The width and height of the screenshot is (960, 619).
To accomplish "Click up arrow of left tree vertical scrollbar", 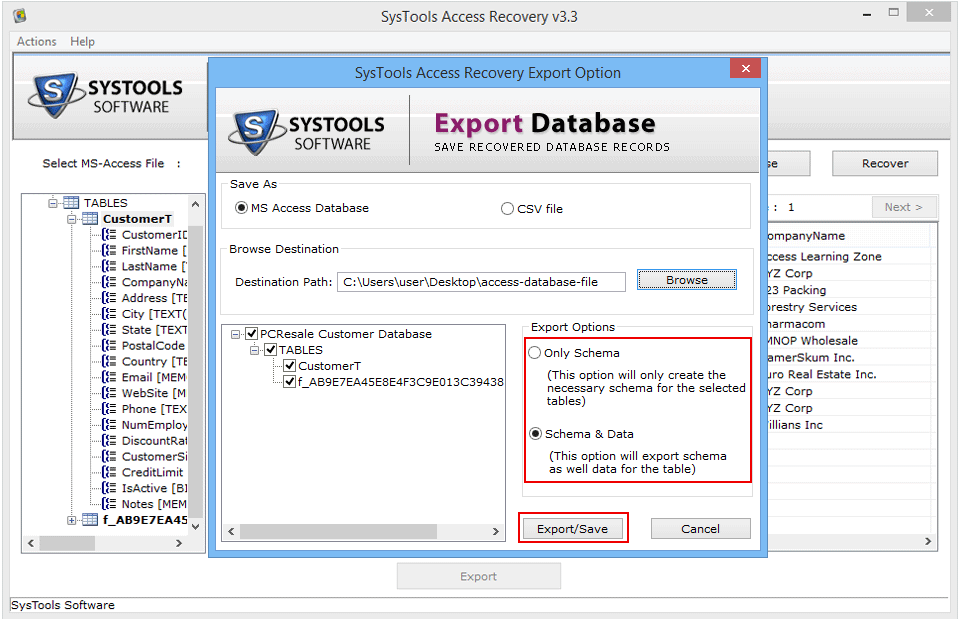I will pos(195,204).
